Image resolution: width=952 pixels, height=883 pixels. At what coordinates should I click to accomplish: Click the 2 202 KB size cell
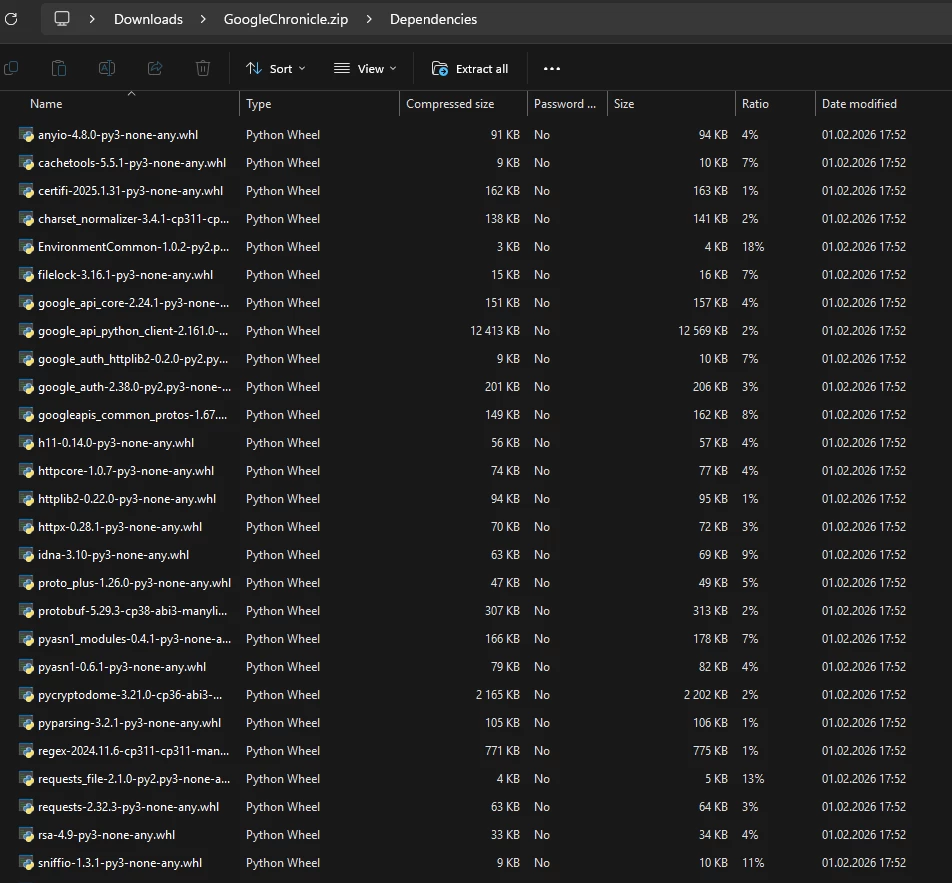point(706,695)
